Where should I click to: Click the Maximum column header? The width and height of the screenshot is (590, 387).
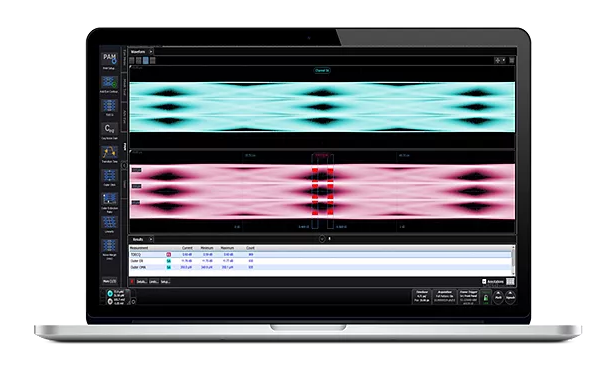tap(227, 248)
